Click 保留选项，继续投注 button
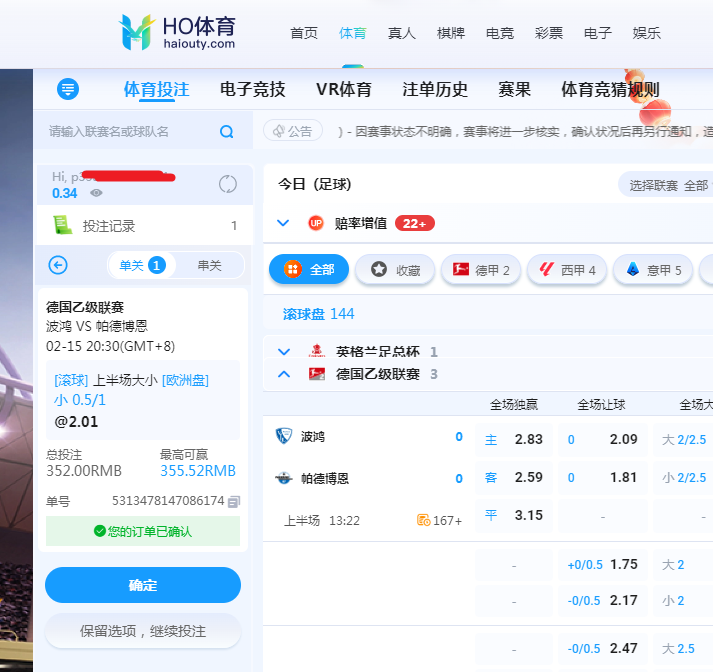The width and height of the screenshot is (713, 672). (143, 631)
